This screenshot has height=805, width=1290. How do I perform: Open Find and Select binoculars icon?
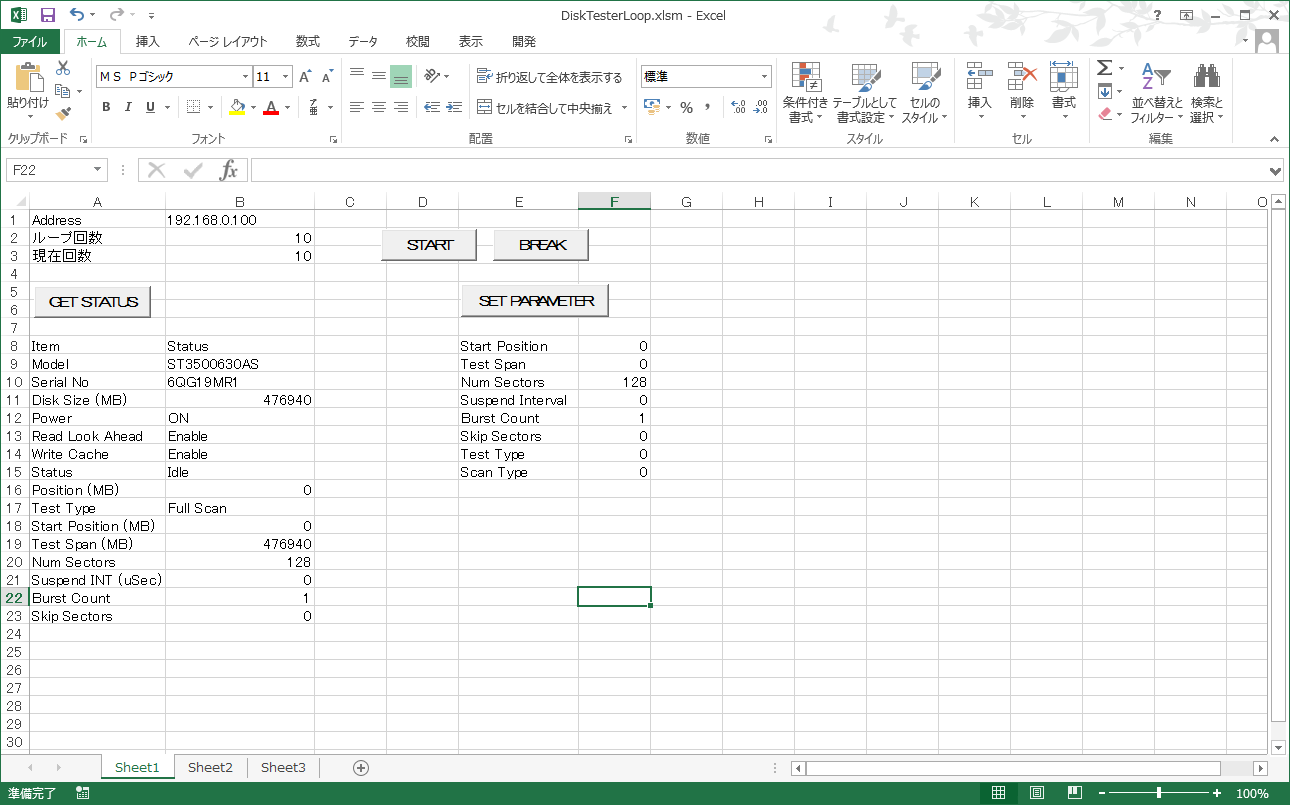click(1206, 76)
